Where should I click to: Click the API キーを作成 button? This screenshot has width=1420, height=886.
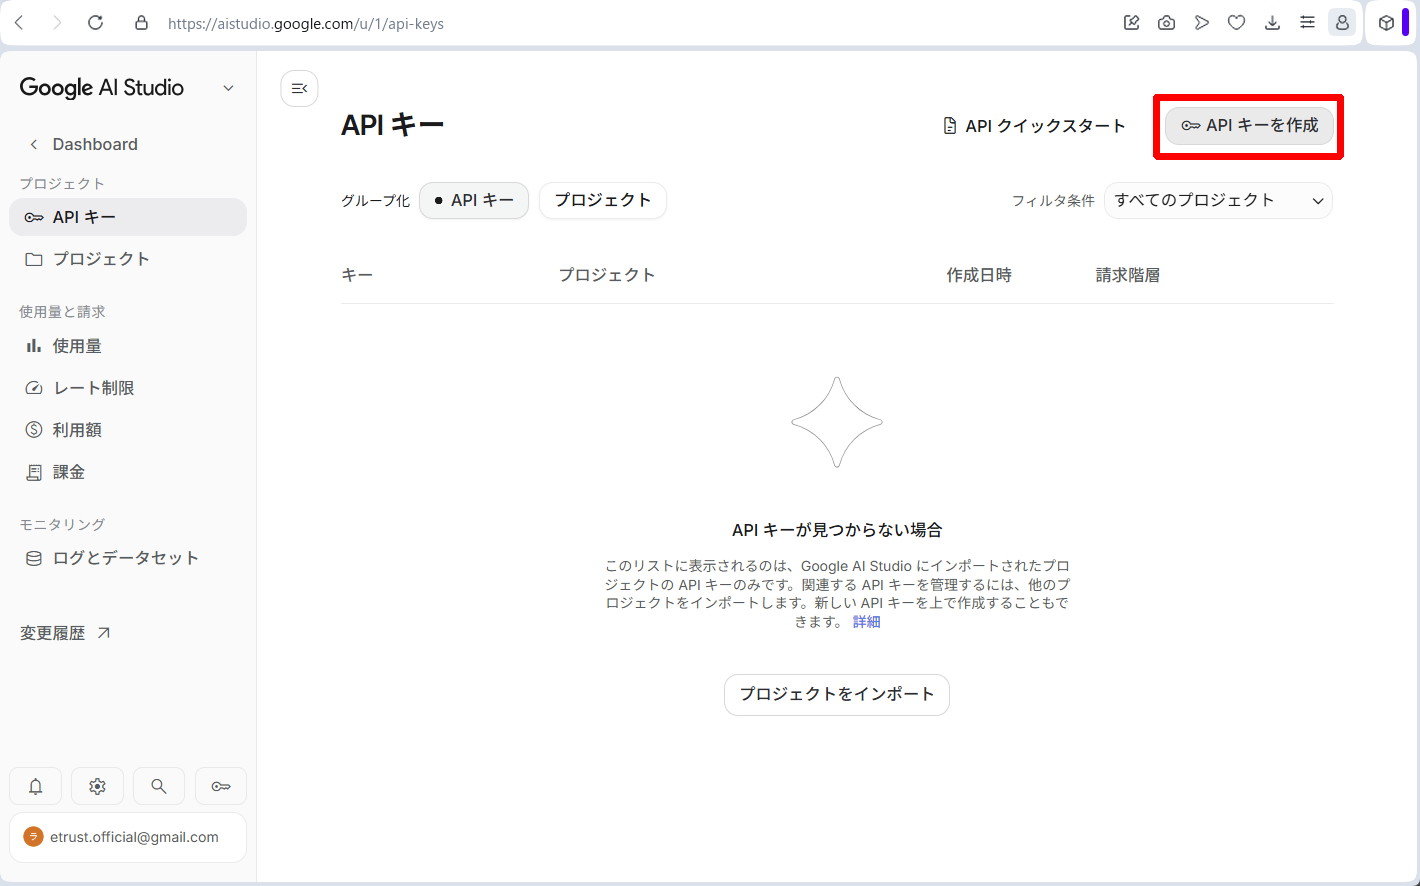coord(1249,125)
